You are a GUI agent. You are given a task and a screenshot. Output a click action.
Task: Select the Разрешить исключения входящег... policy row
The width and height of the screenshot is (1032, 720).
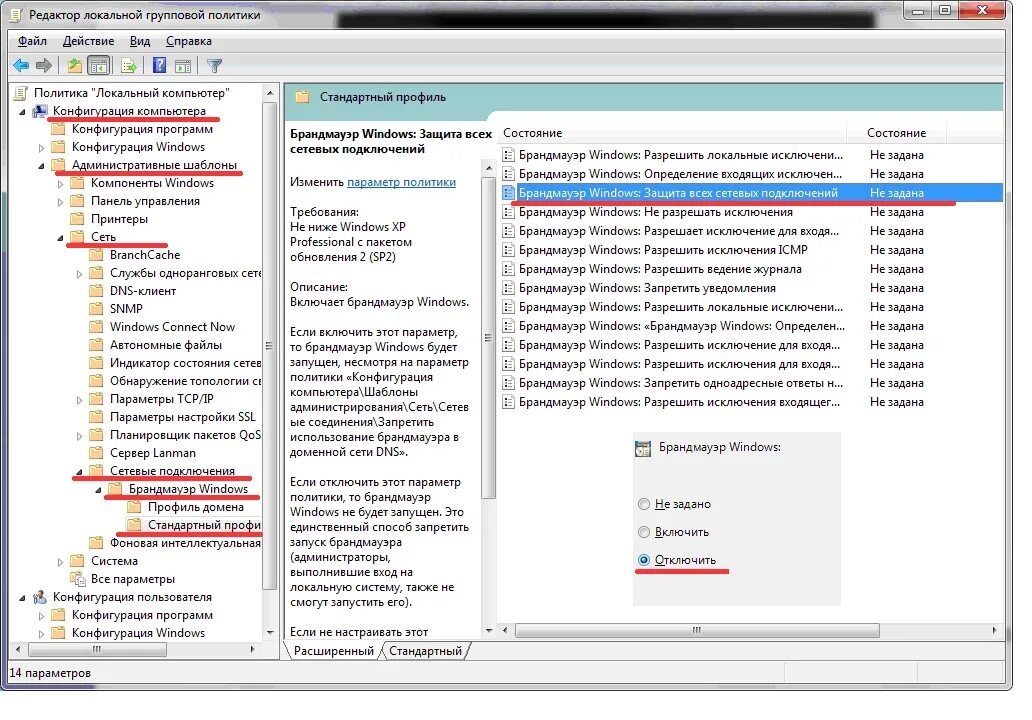pyautogui.click(x=750, y=402)
